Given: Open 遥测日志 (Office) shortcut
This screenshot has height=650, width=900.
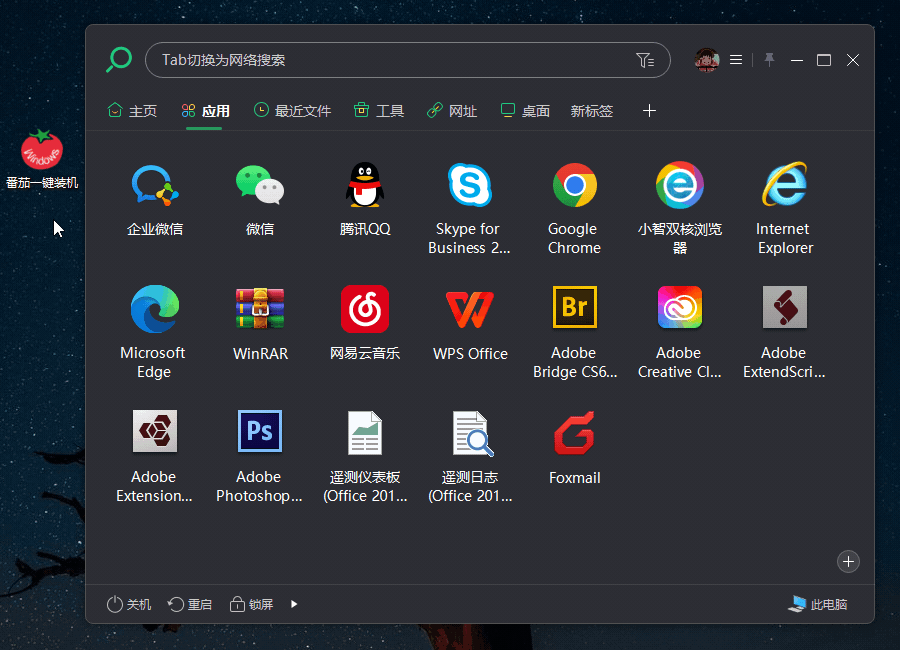Looking at the screenshot, I should click(x=472, y=434).
